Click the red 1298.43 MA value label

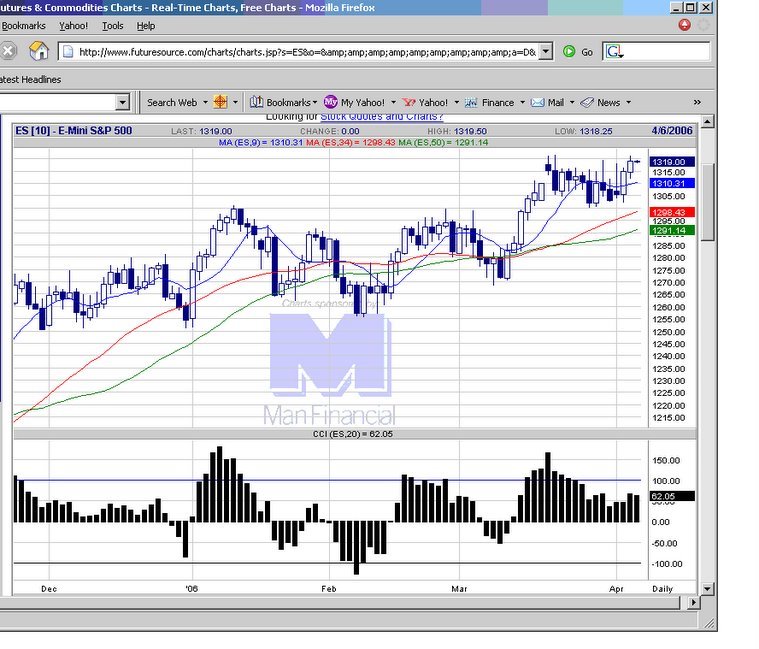tap(672, 212)
